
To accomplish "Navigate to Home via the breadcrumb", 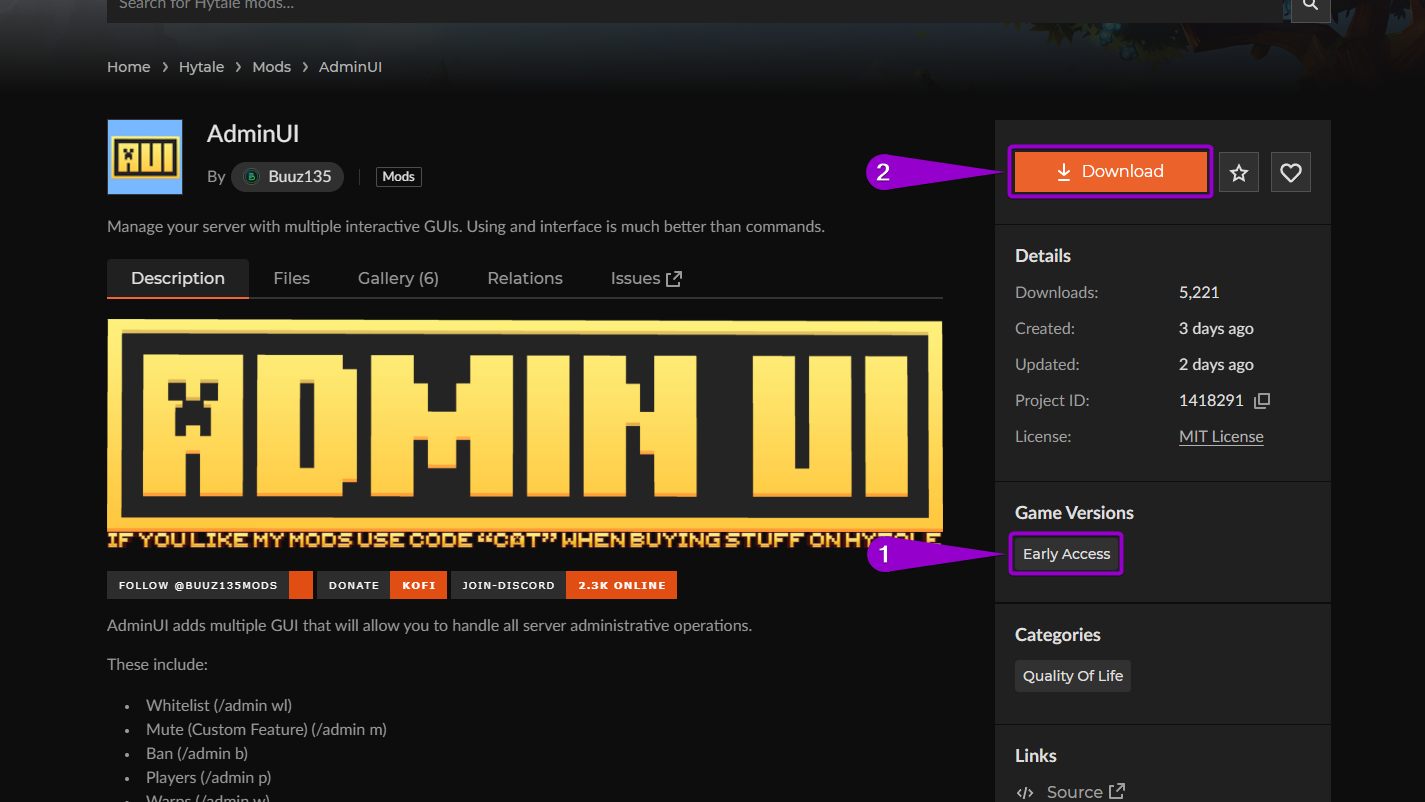I will [128, 66].
